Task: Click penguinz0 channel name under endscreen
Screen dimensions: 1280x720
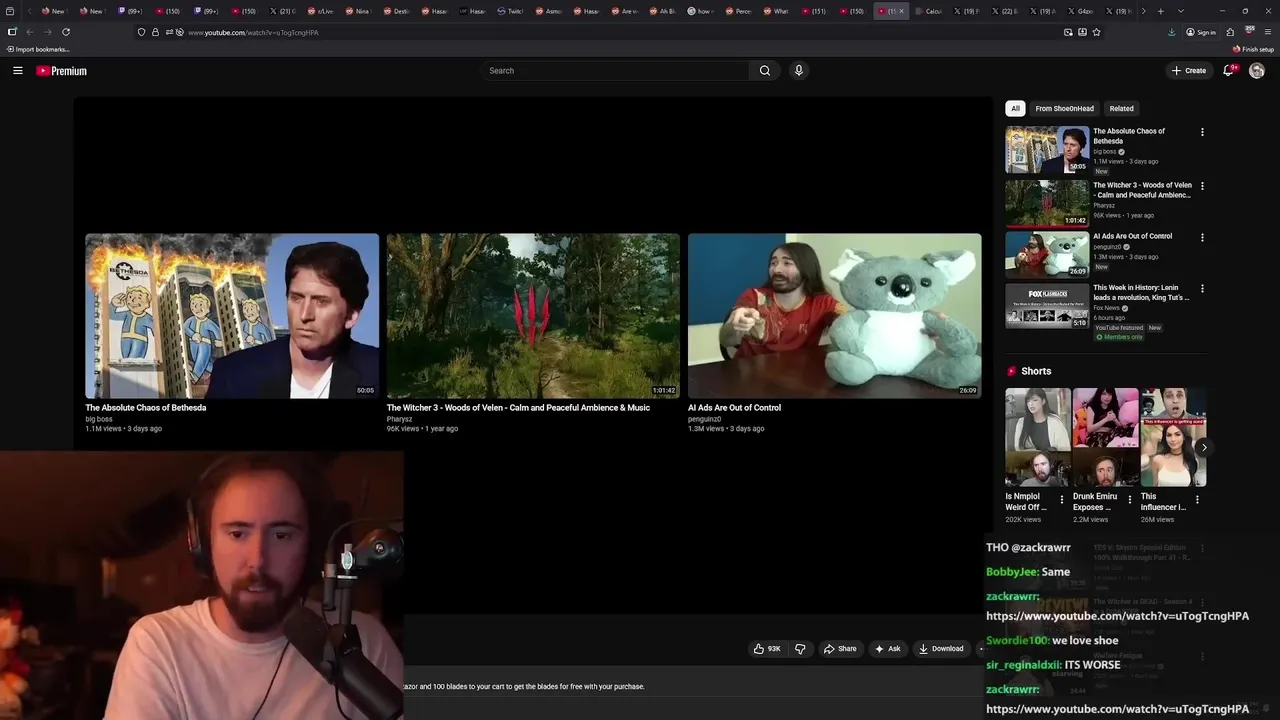Action: (704, 419)
